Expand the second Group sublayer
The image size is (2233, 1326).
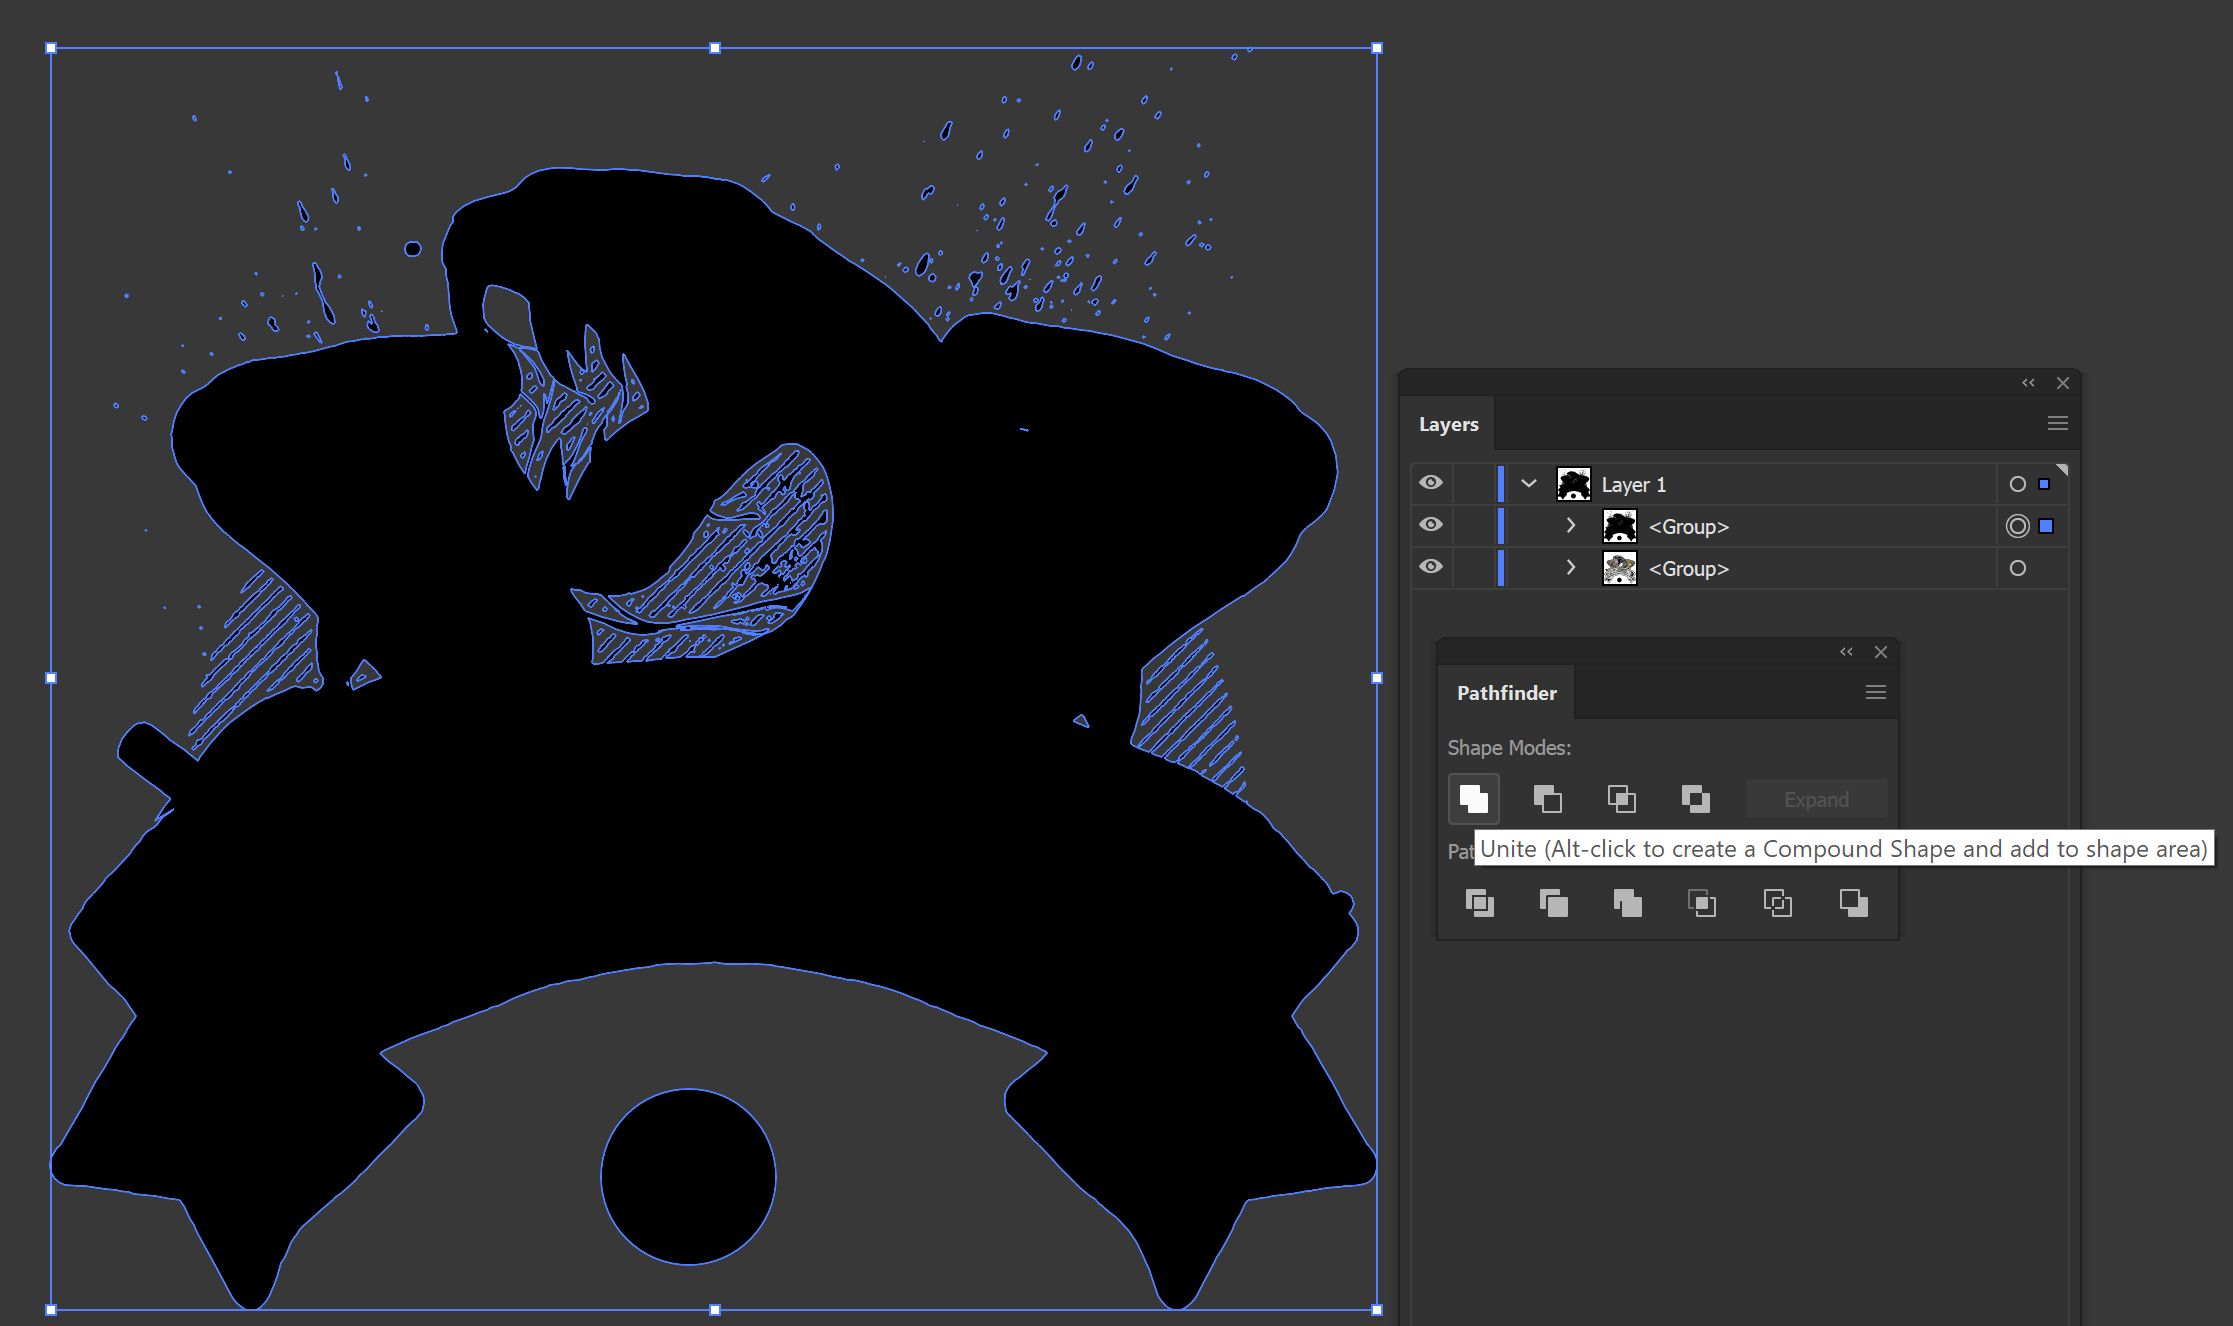(1571, 568)
